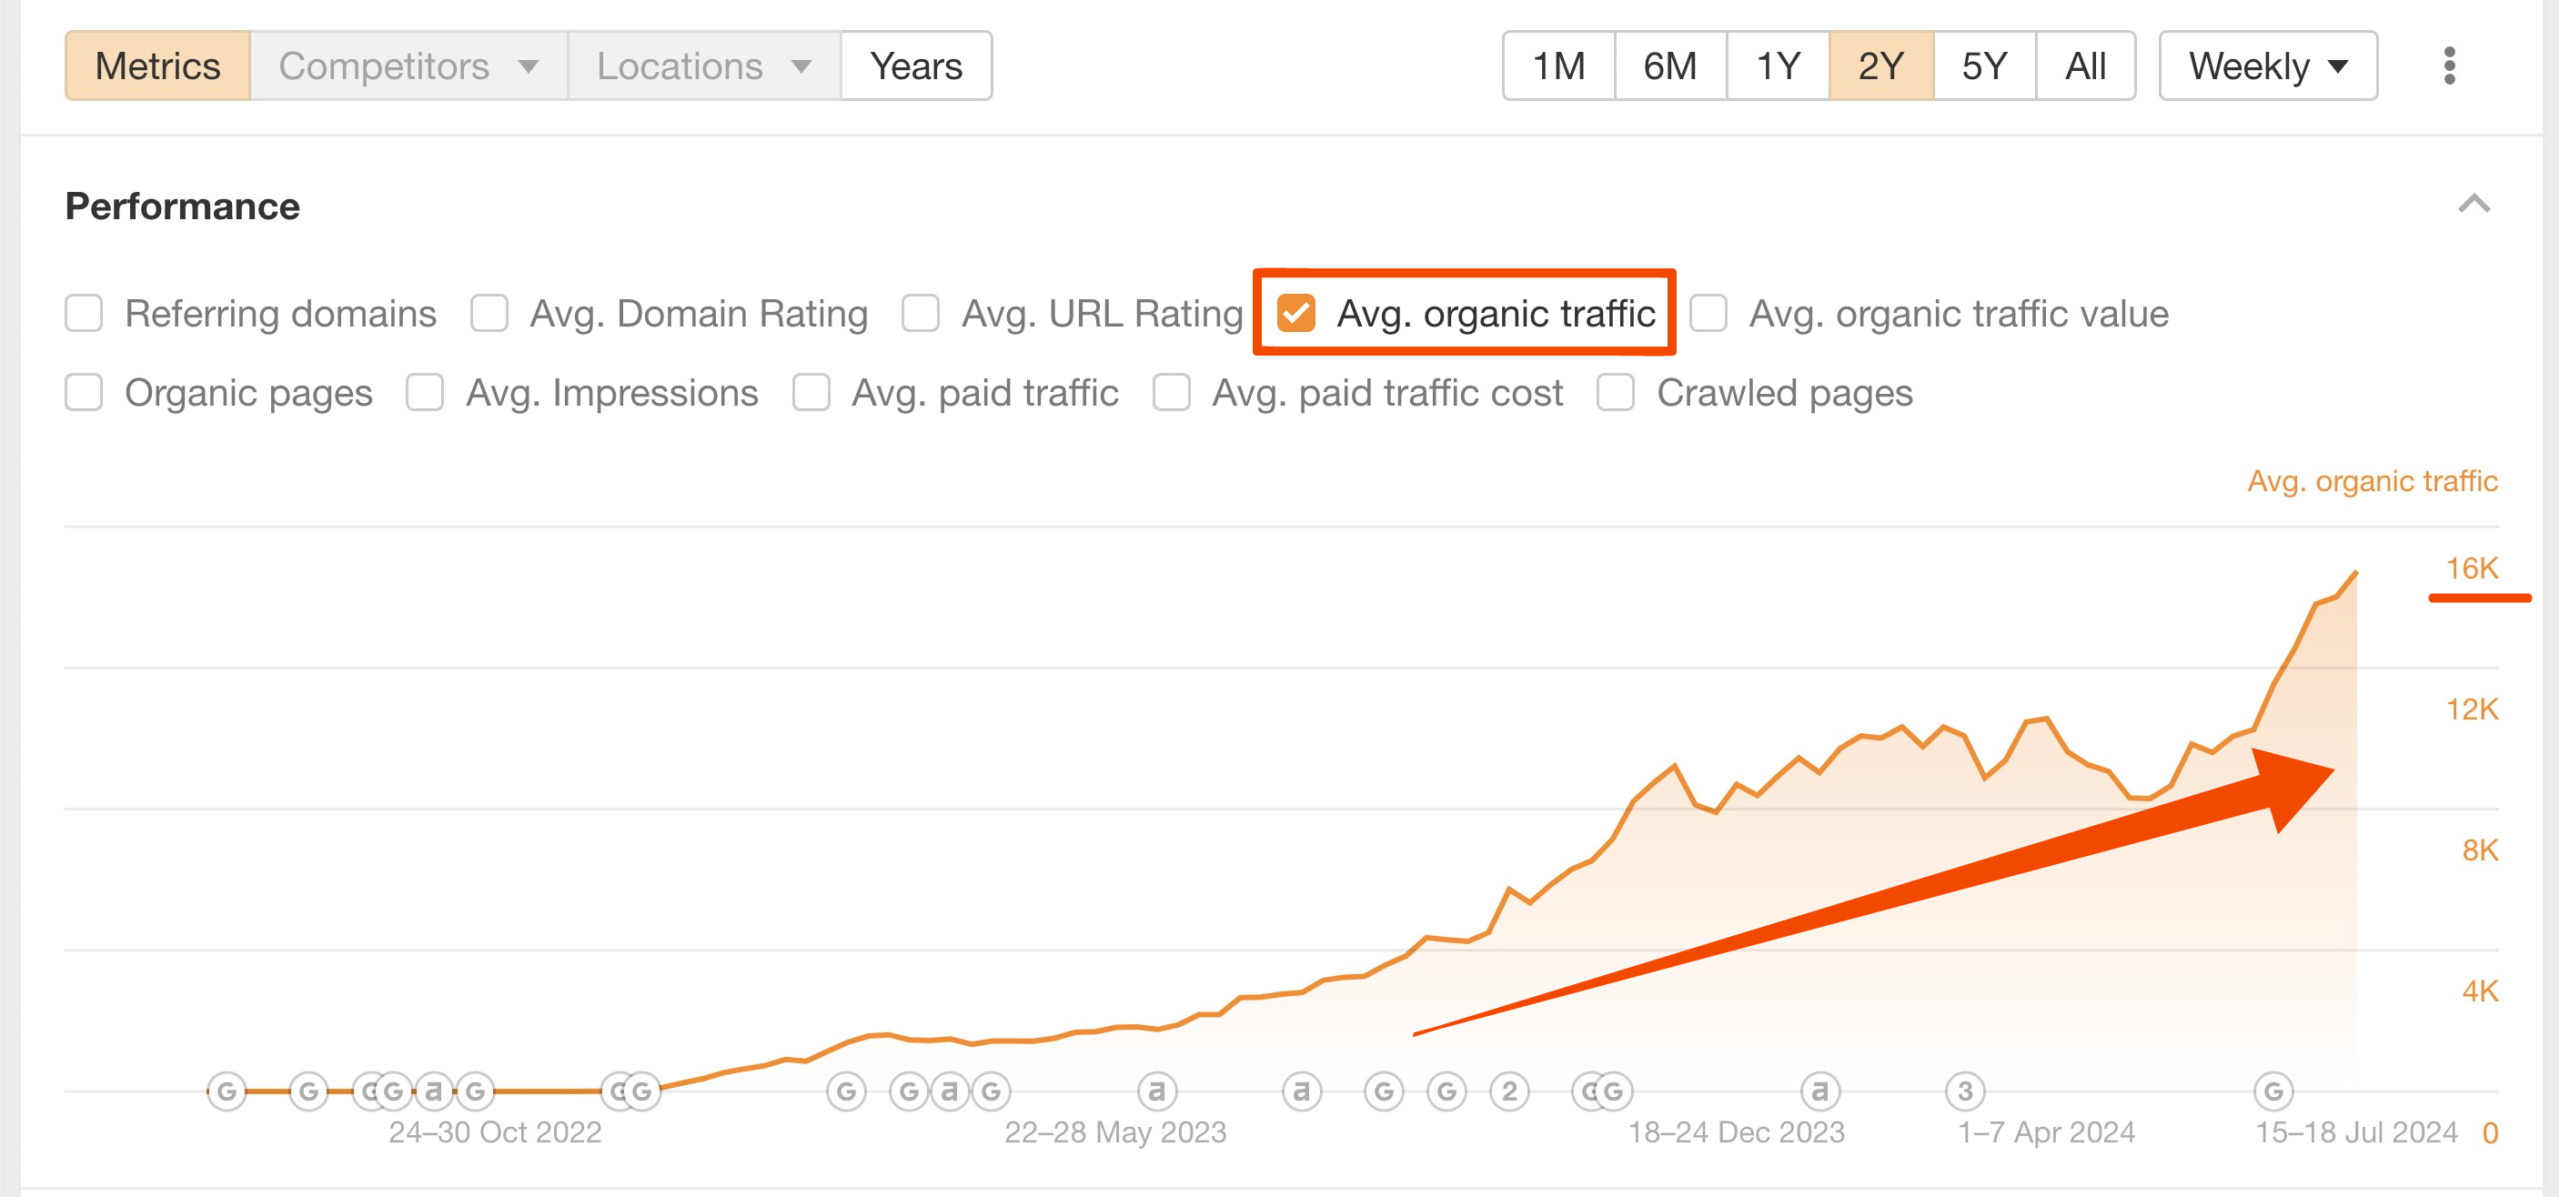Switch to the Metrics tab
2560x1197 pixels.
(157, 66)
